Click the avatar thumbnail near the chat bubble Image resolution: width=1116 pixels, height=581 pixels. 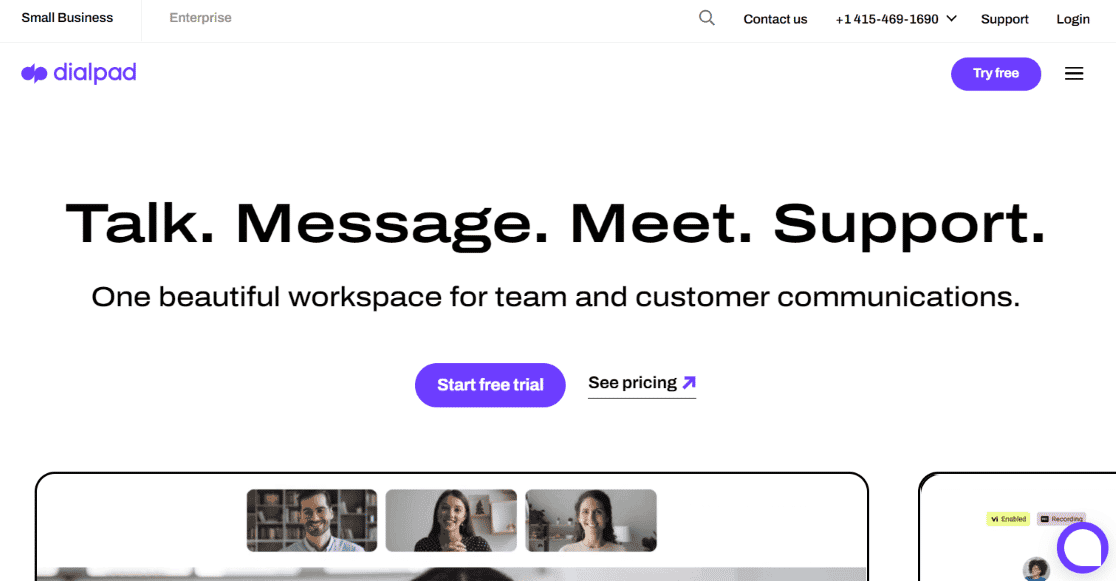pyautogui.click(x=1036, y=567)
